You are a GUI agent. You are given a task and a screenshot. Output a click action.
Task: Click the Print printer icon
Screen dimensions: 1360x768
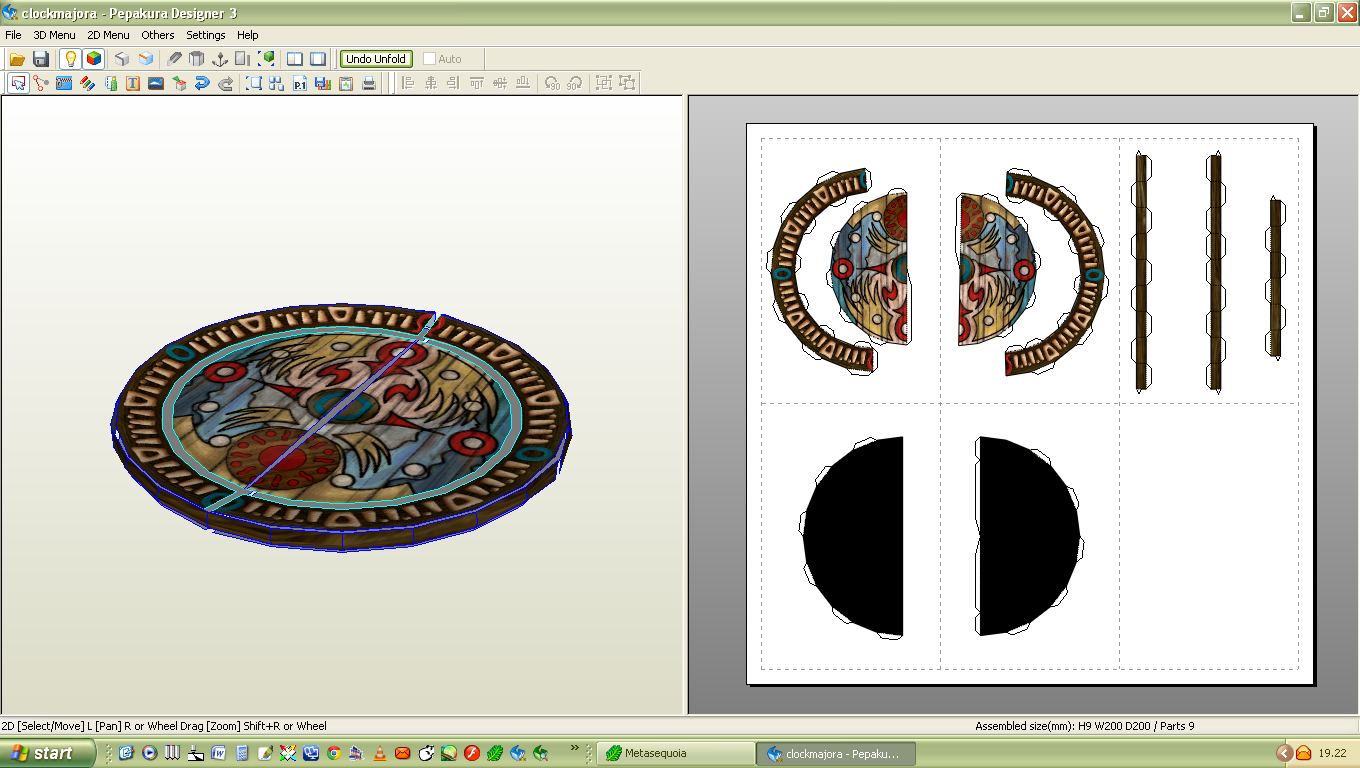coord(369,83)
